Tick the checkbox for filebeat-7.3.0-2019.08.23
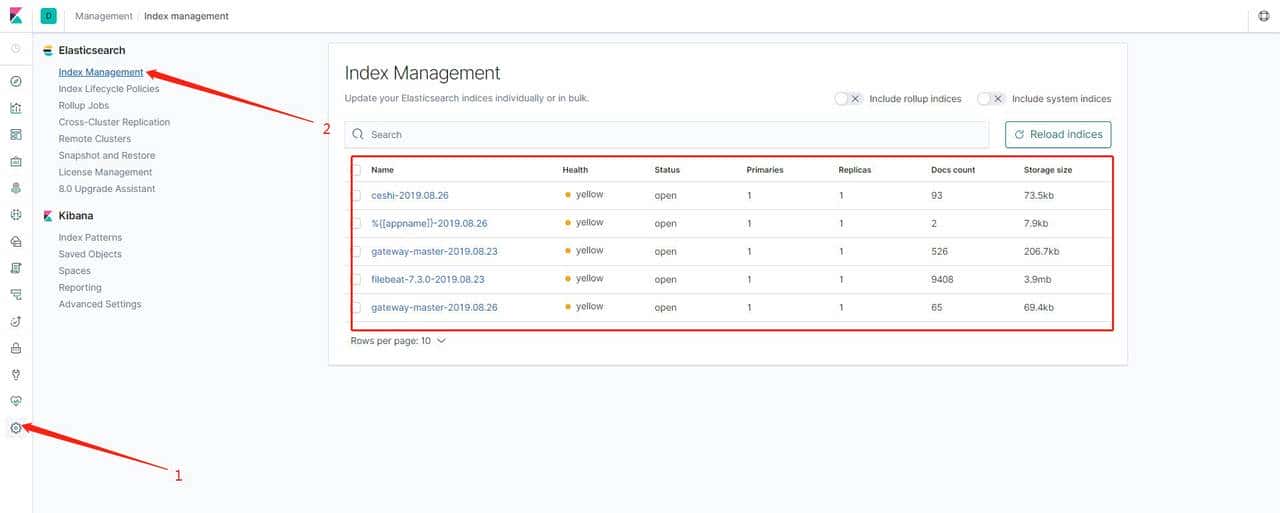The width and height of the screenshot is (1280, 513). point(356,280)
